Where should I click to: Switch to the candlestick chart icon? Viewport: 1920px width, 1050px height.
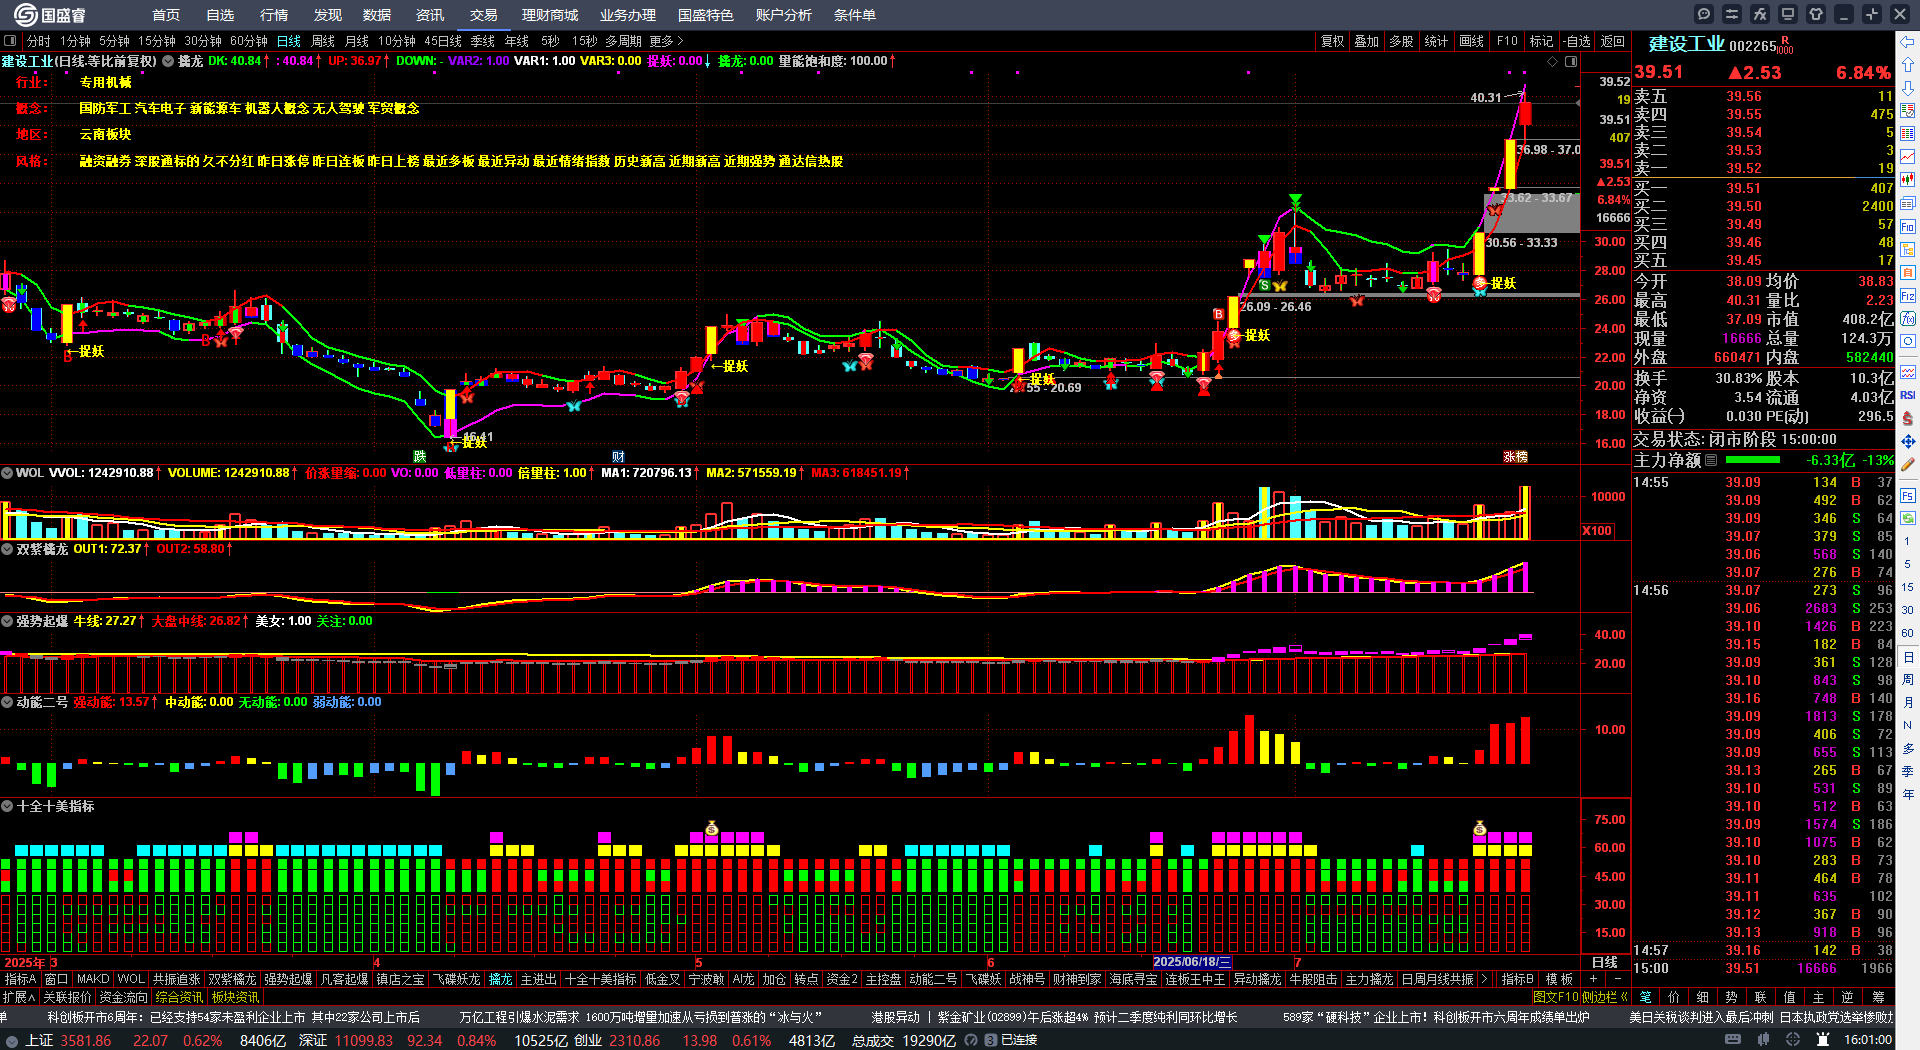coord(1908,180)
